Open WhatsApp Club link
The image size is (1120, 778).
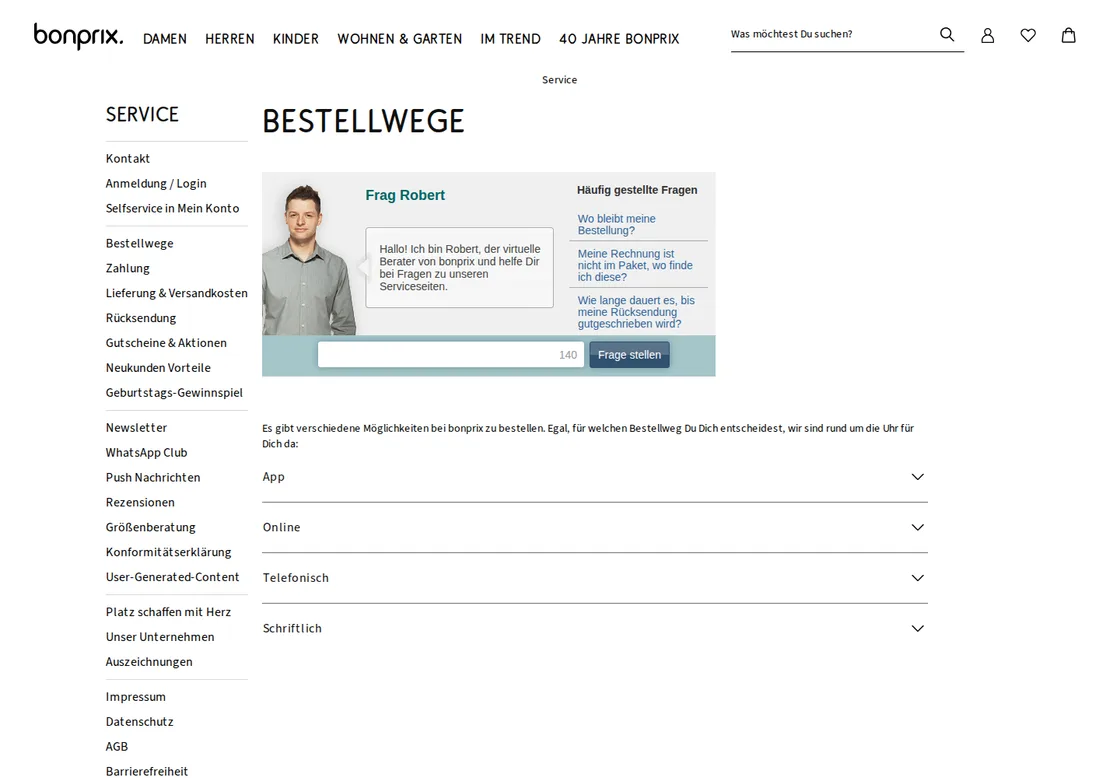pos(146,453)
